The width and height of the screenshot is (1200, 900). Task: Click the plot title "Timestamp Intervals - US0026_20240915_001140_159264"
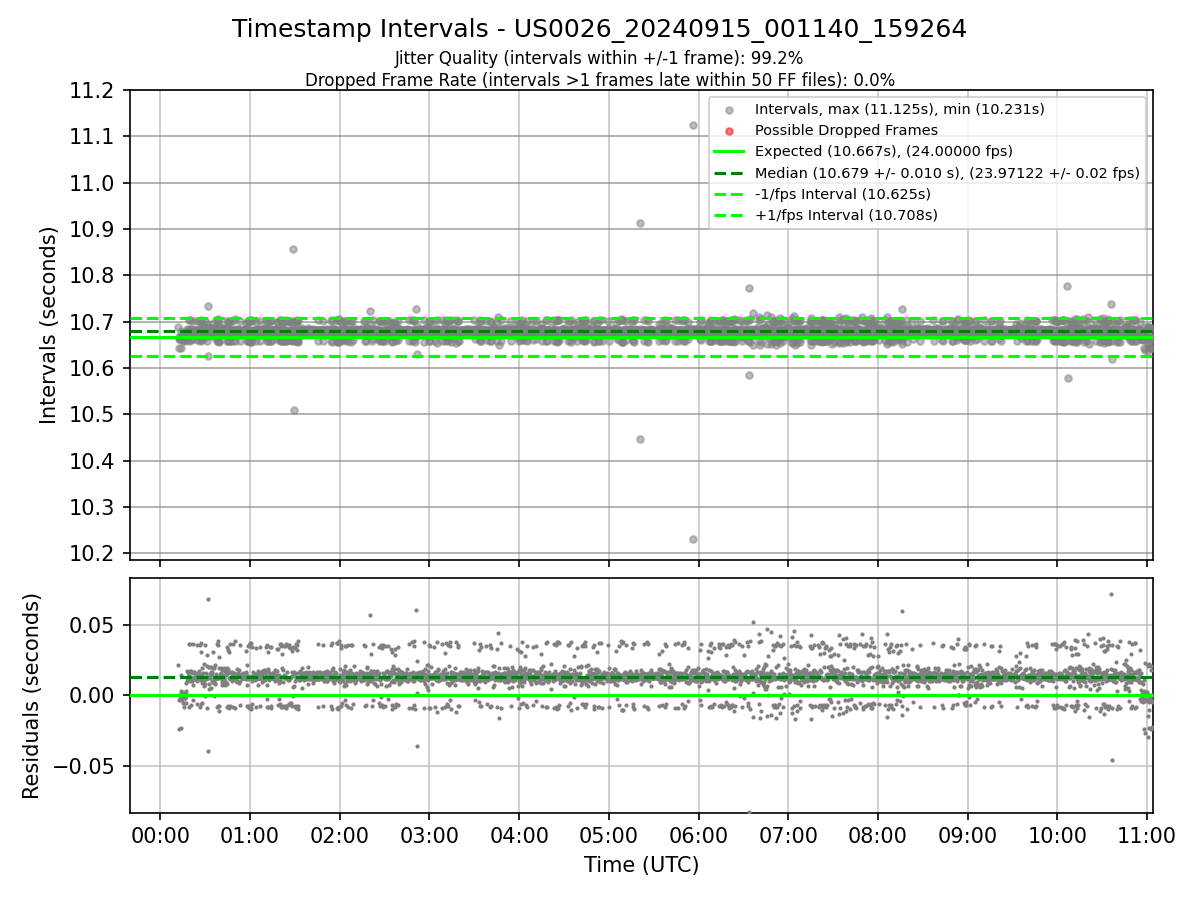599,30
